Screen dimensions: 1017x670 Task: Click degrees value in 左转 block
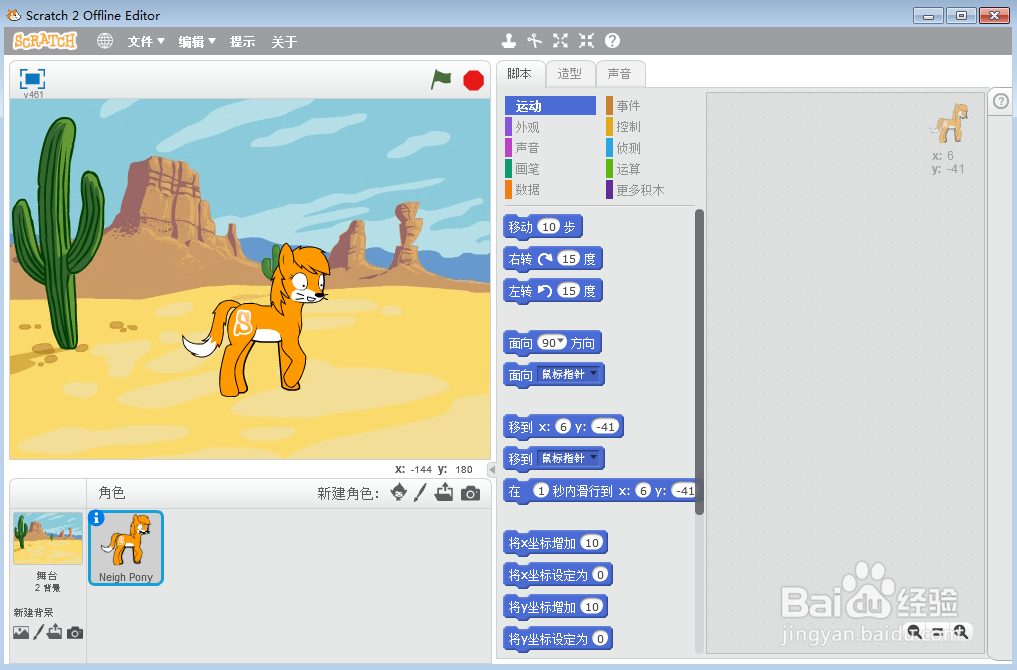569,291
